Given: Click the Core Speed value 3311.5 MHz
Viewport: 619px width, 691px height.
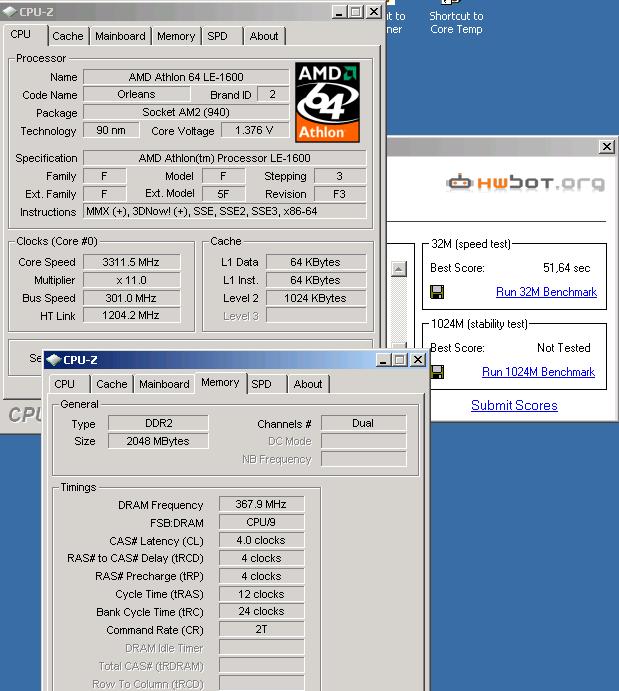Looking at the screenshot, I should 131,262.
